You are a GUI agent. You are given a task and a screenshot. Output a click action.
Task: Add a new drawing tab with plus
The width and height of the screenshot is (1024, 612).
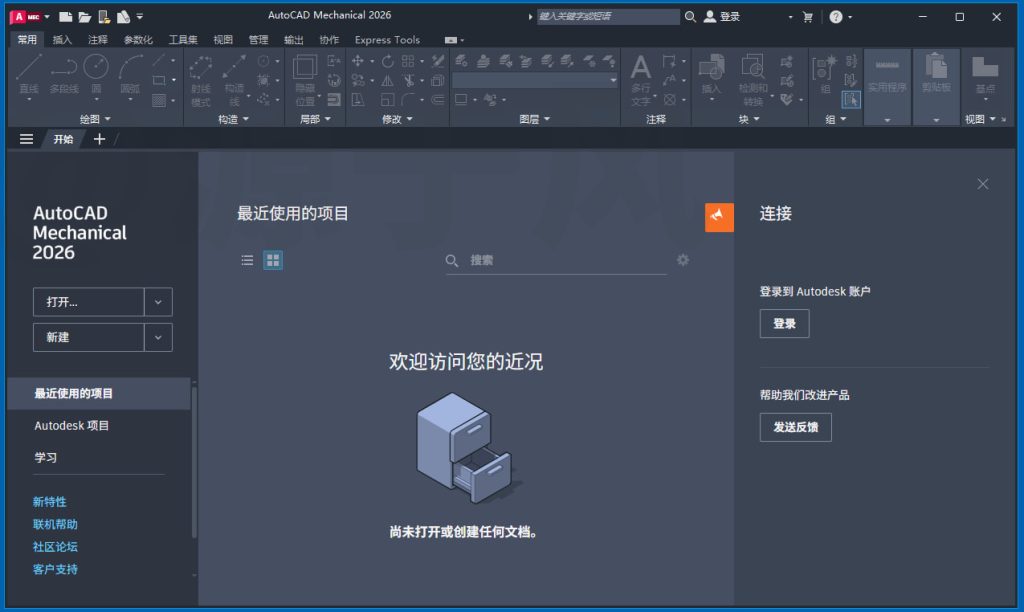click(99, 139)
